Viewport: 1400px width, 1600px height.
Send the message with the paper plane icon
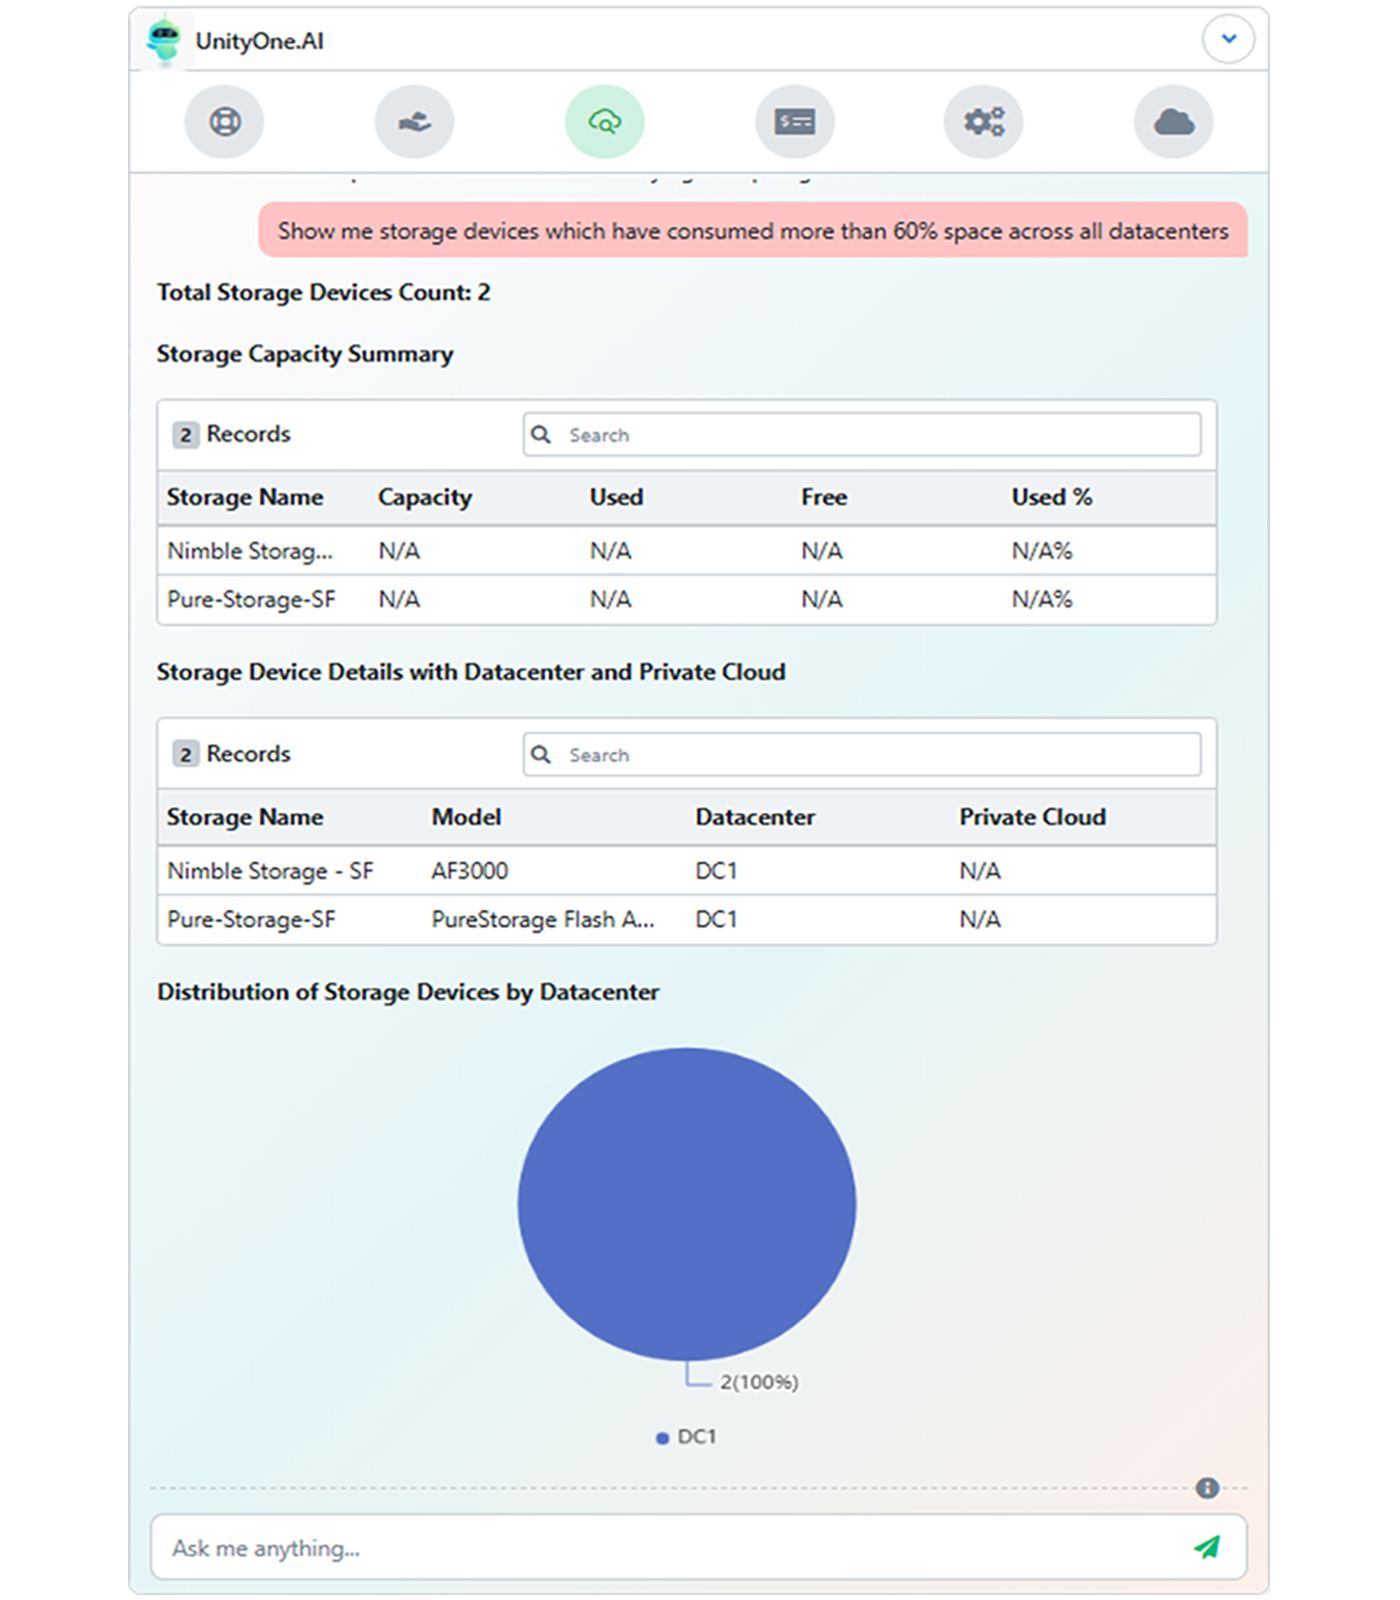pos(1207,1547)
